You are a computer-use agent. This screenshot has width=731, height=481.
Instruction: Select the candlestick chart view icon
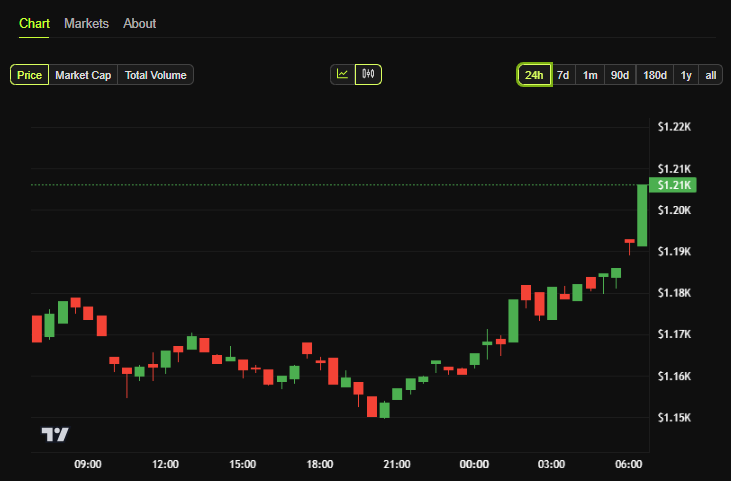(x=368, y=75)
